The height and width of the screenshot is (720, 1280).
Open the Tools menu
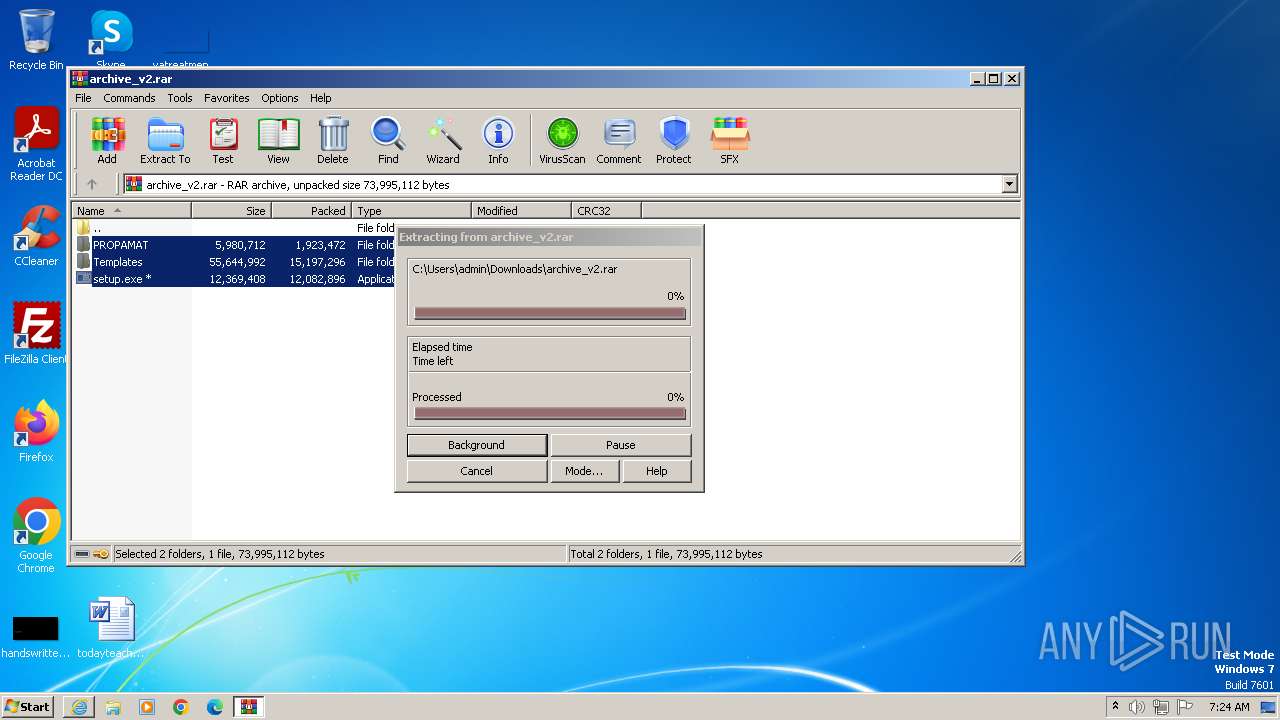(x=180, y=98)
